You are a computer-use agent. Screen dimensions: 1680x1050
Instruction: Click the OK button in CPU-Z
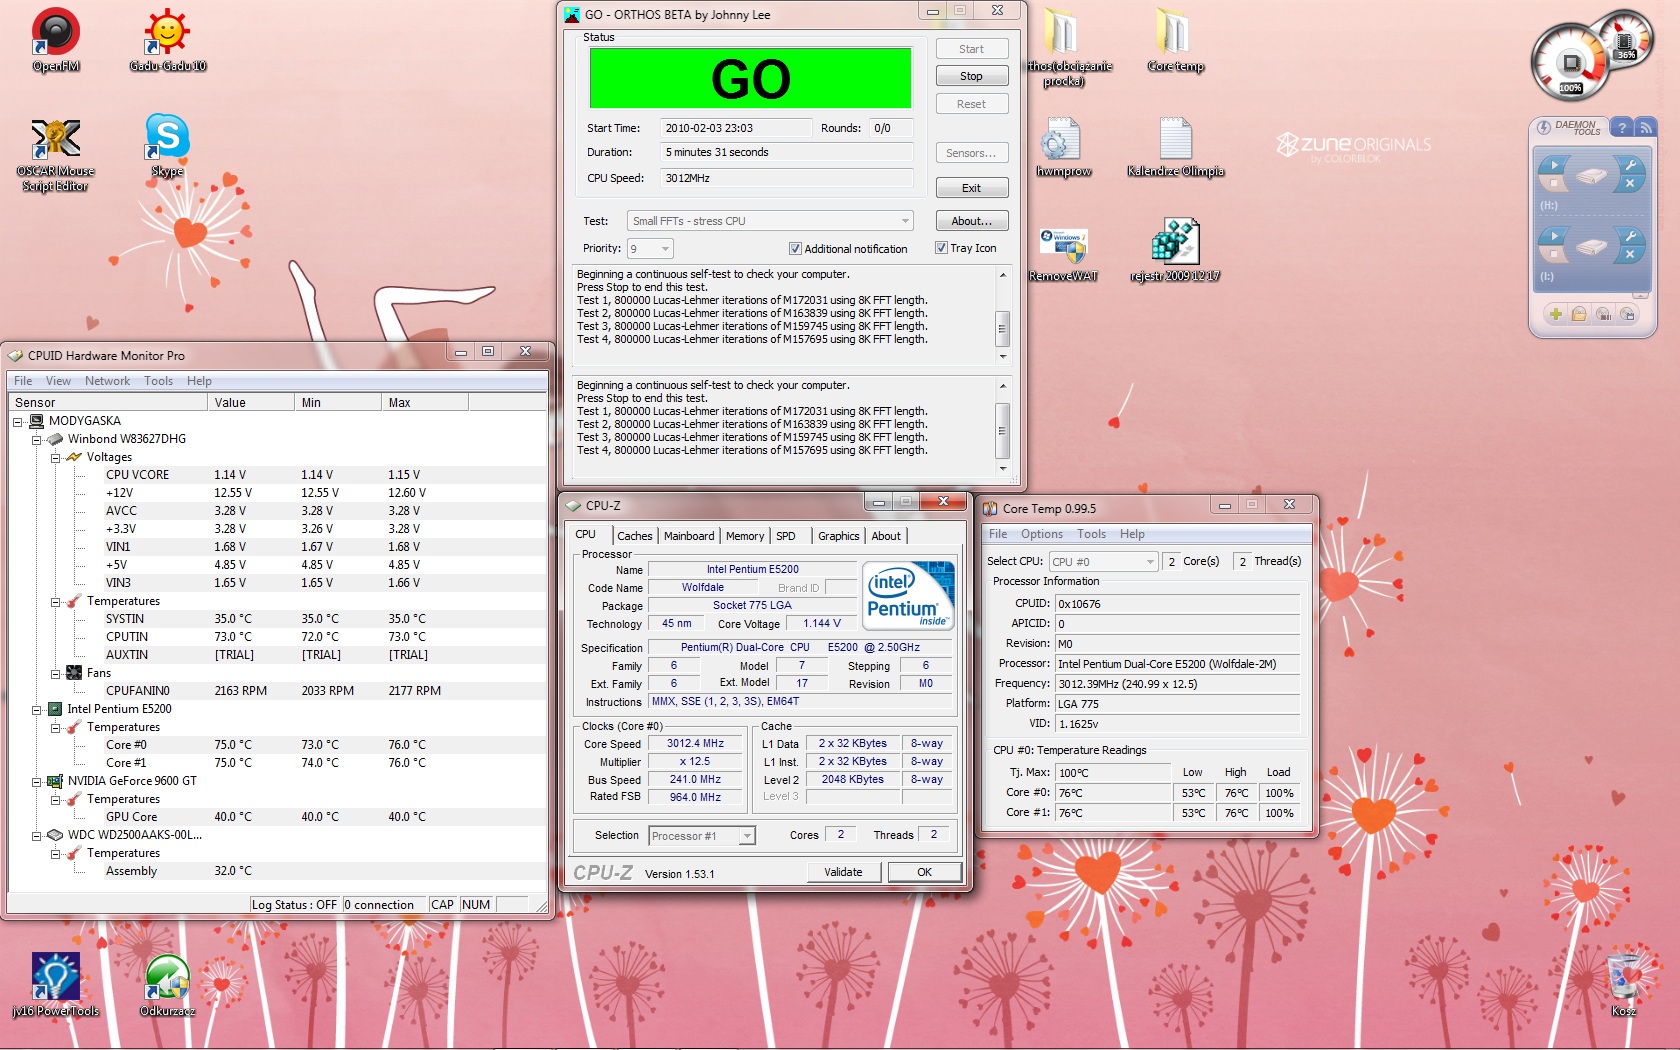pyautogui.click(x=924, y=872)
